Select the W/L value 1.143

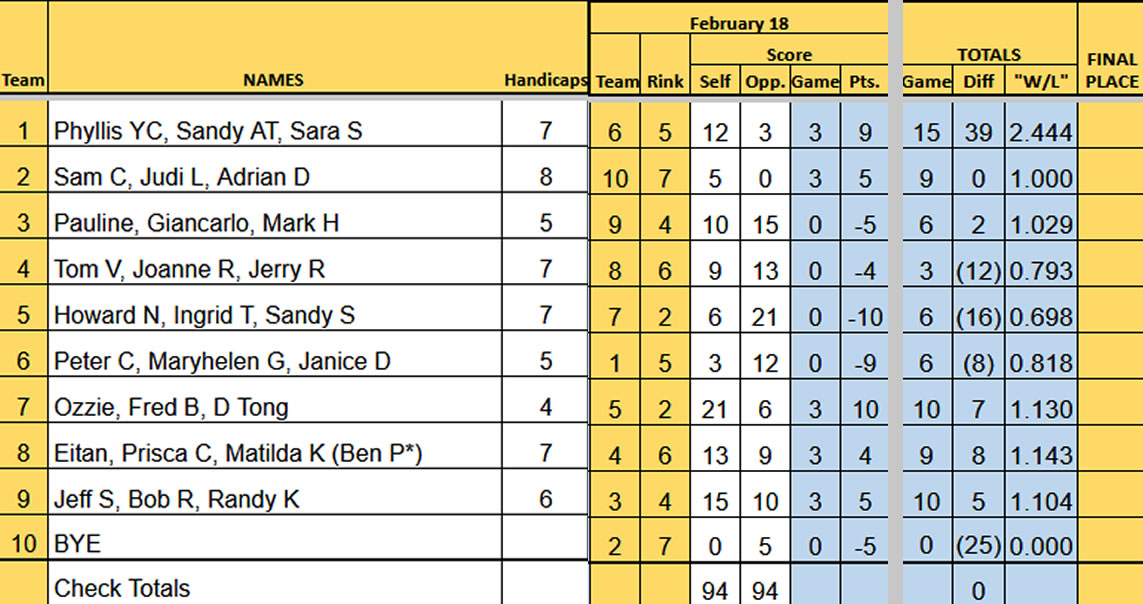point(1040,454)
